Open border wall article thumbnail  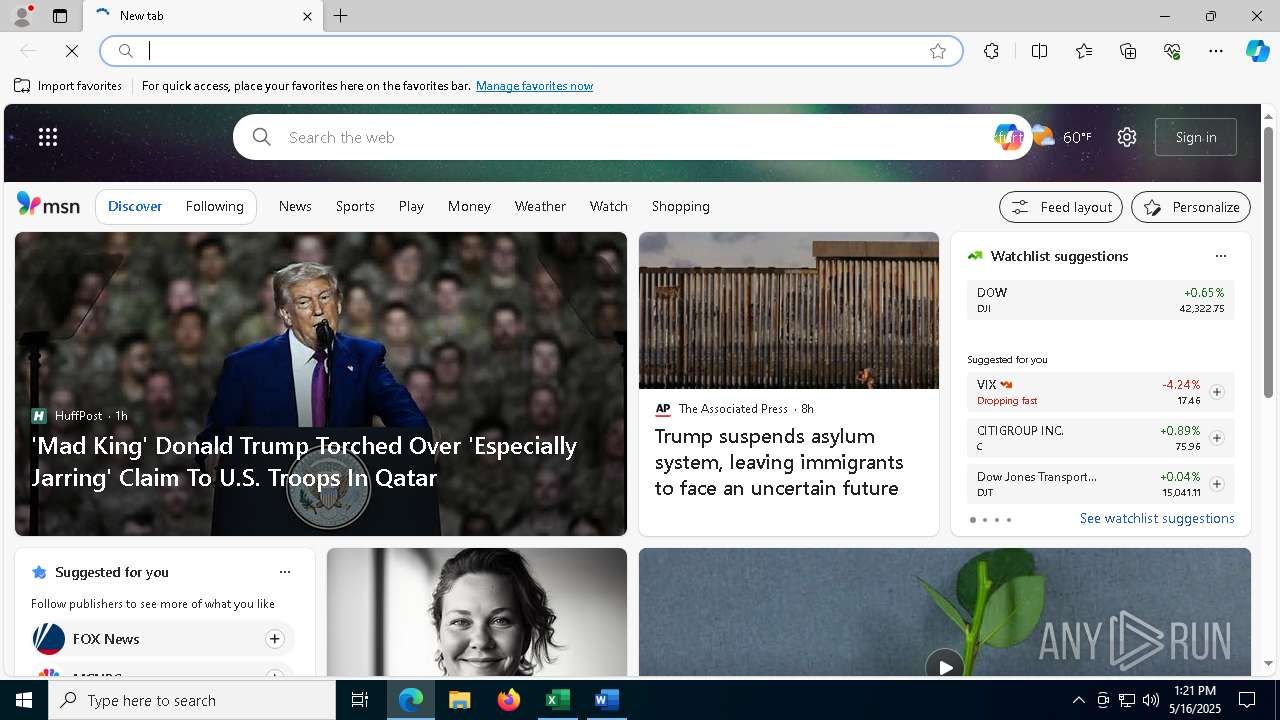(x=789, y=310)
